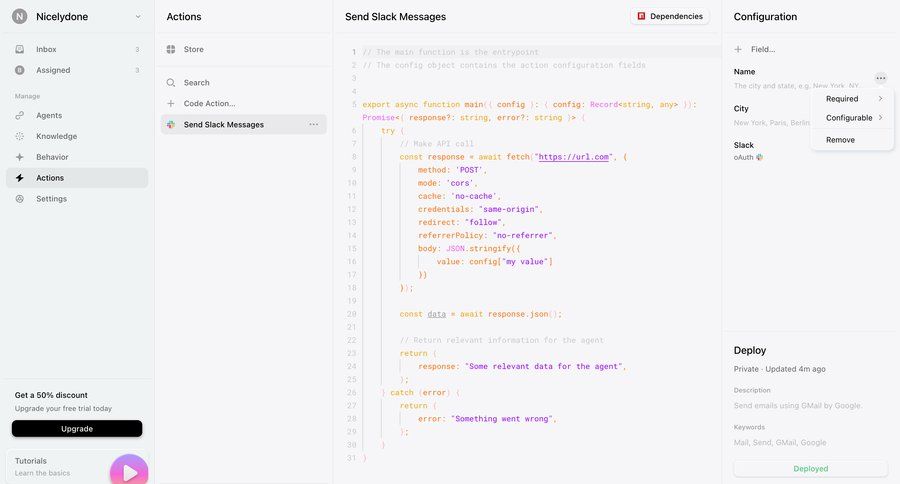The height and width of the screenshot is (484, 900).
Task: Expand the Configurable submenu
Action: [852, 118]
